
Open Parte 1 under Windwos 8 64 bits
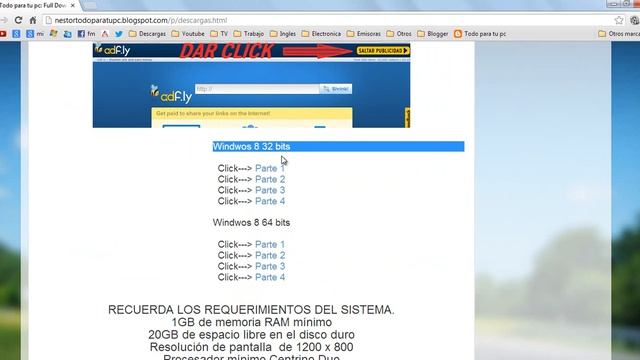click(270, 244)
